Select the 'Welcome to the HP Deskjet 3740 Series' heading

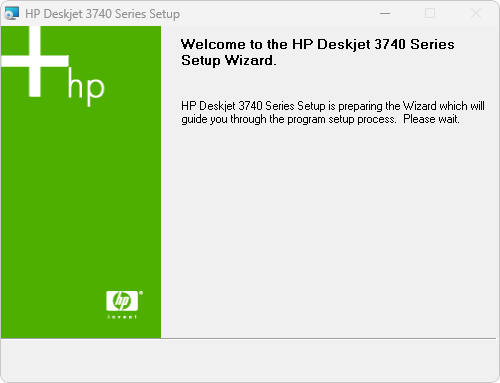click(318, 44)
